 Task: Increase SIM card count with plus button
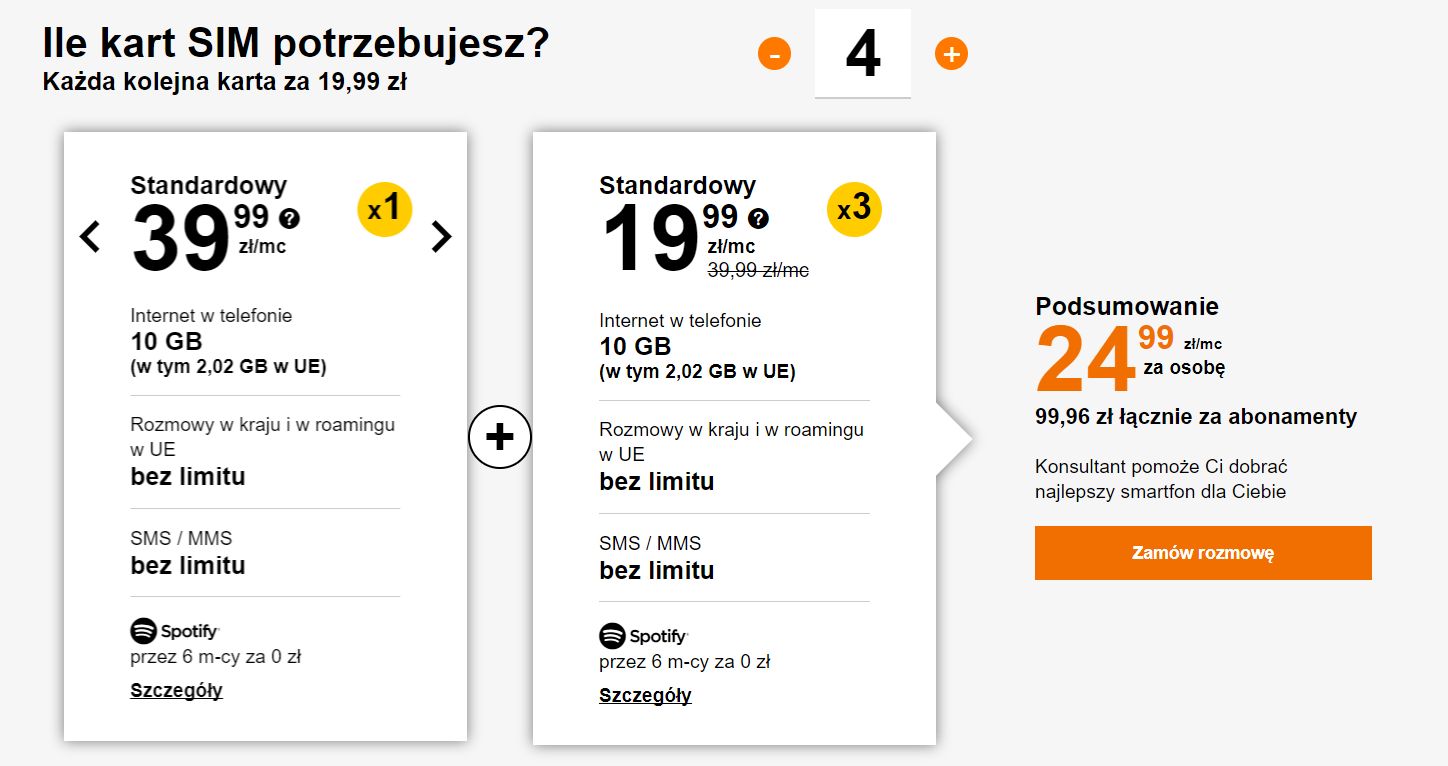click(951, 53)
